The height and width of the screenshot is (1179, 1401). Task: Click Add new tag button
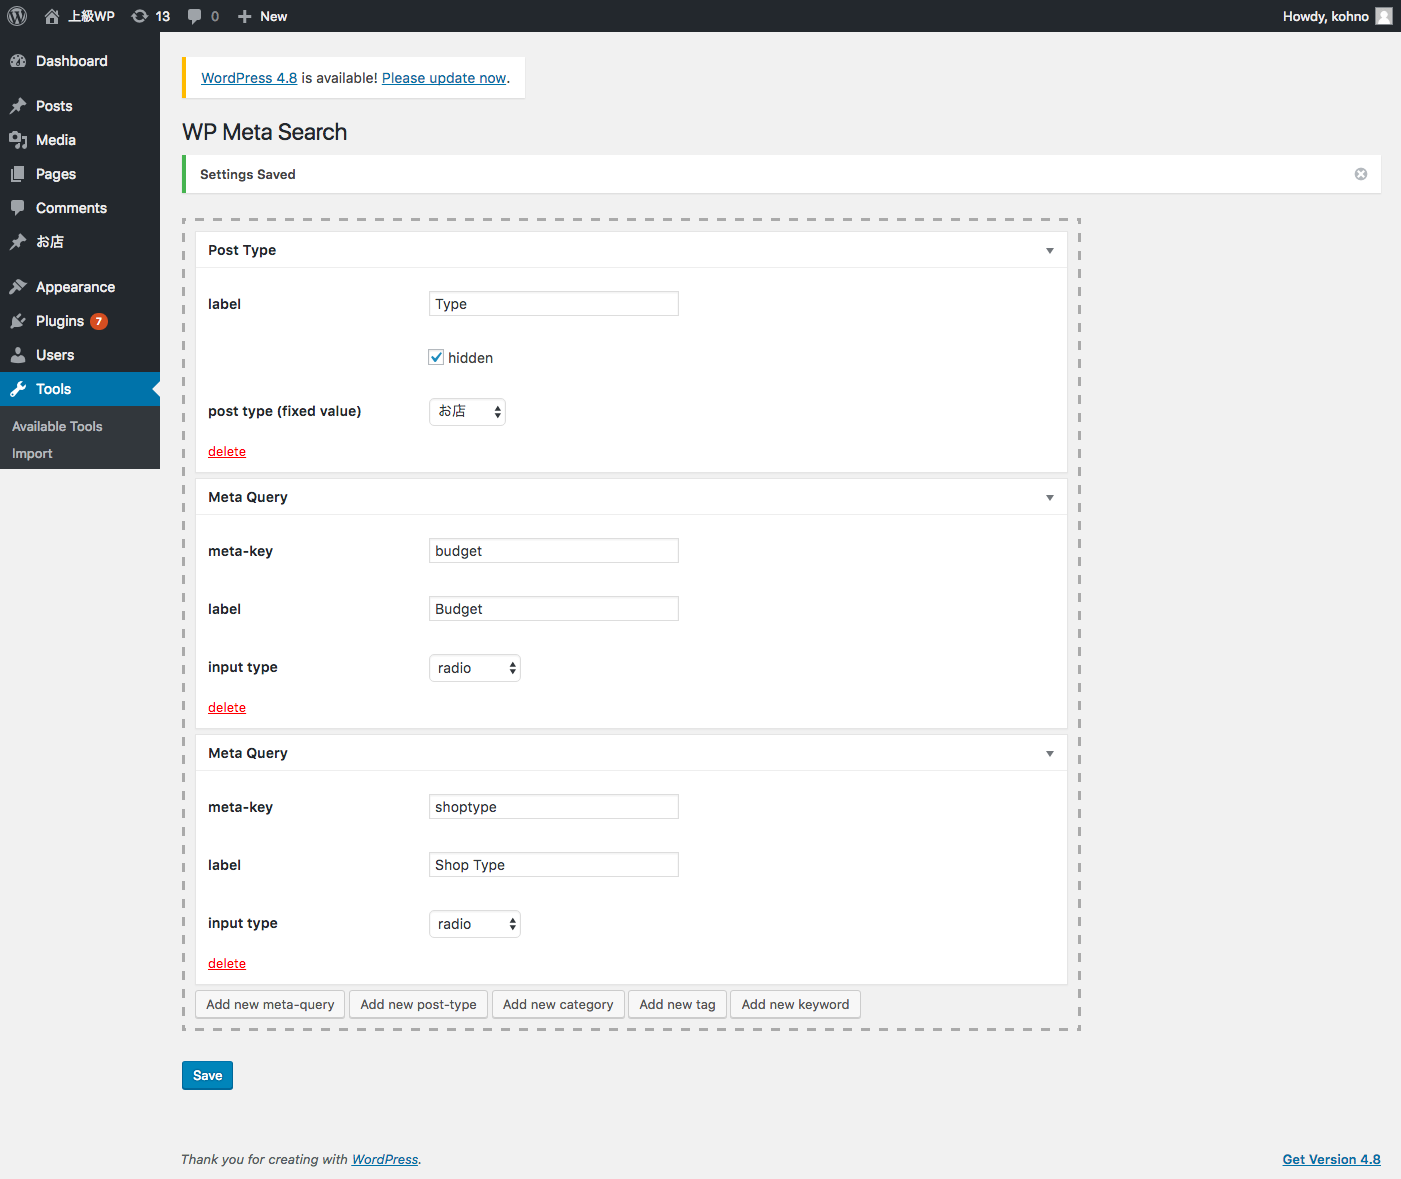point(677,1004)
